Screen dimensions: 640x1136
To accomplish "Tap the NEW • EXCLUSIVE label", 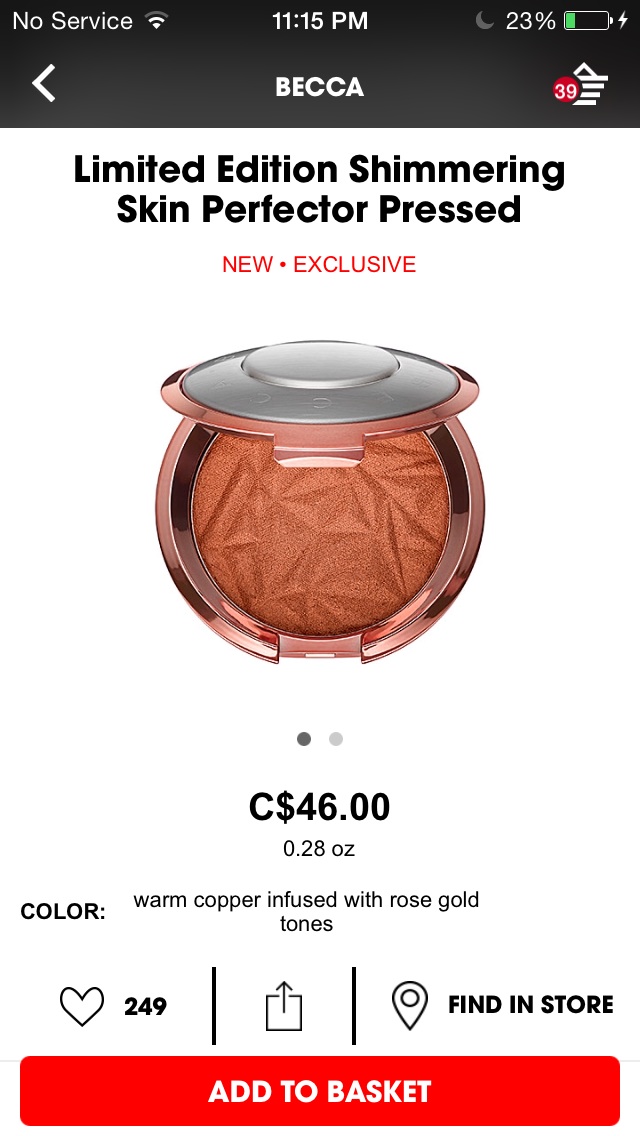I will pos(319,264).
